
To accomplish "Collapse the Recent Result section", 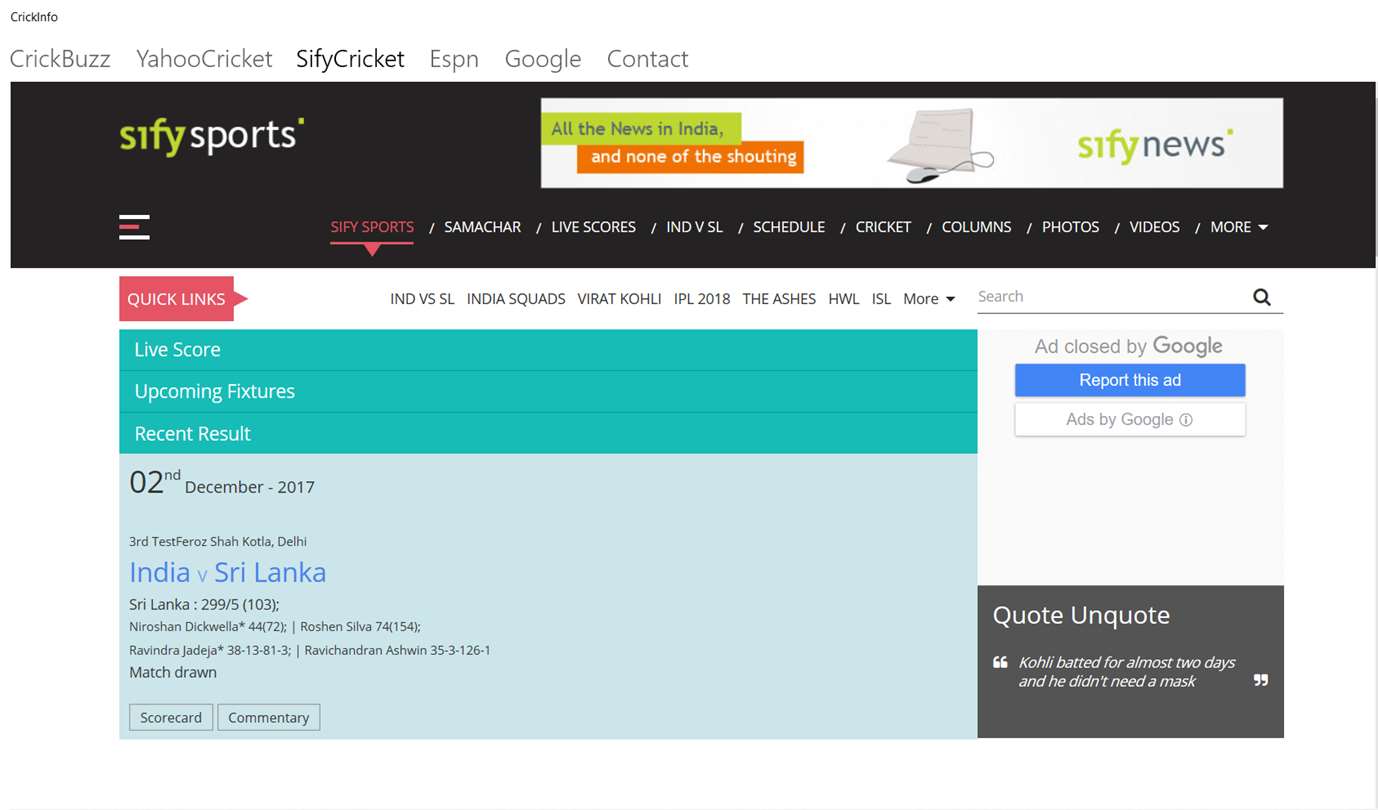I will click(548, 434).
